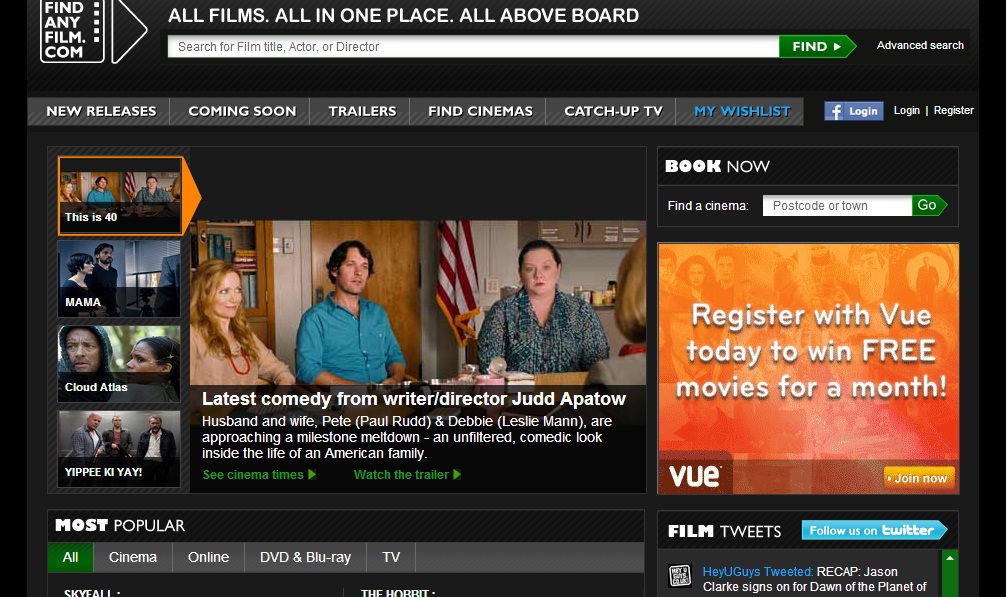Click the HeyUGuys avatar in Film Tweets

[680, 577]
